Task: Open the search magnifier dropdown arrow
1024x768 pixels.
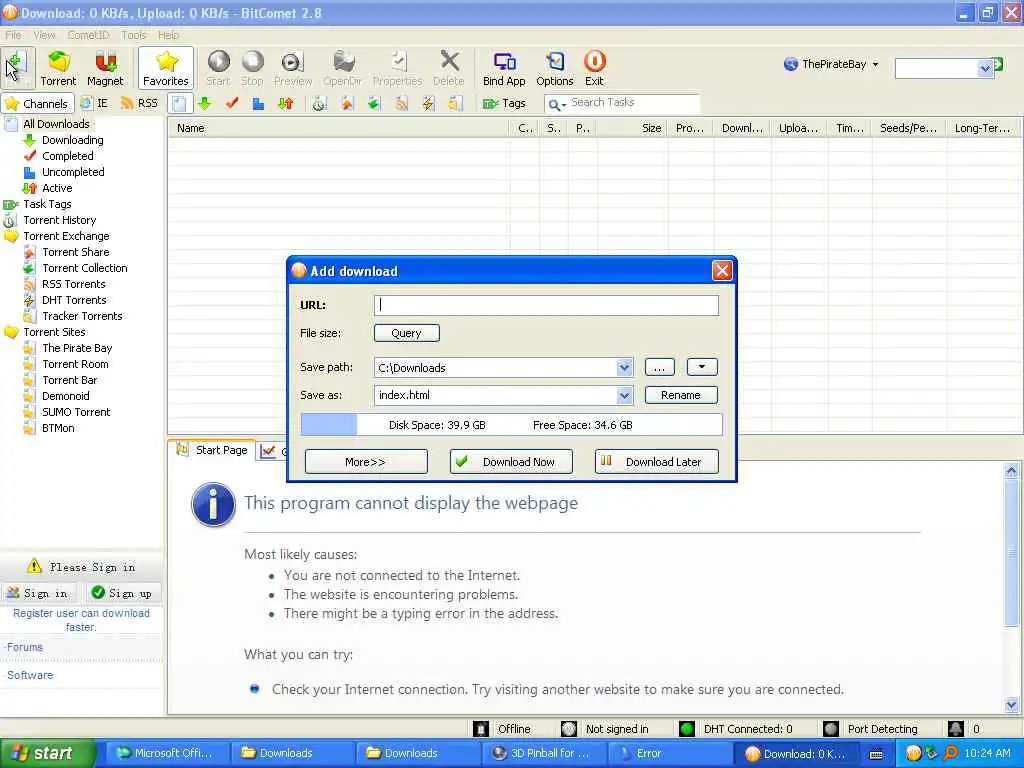Action: point(564,104)
